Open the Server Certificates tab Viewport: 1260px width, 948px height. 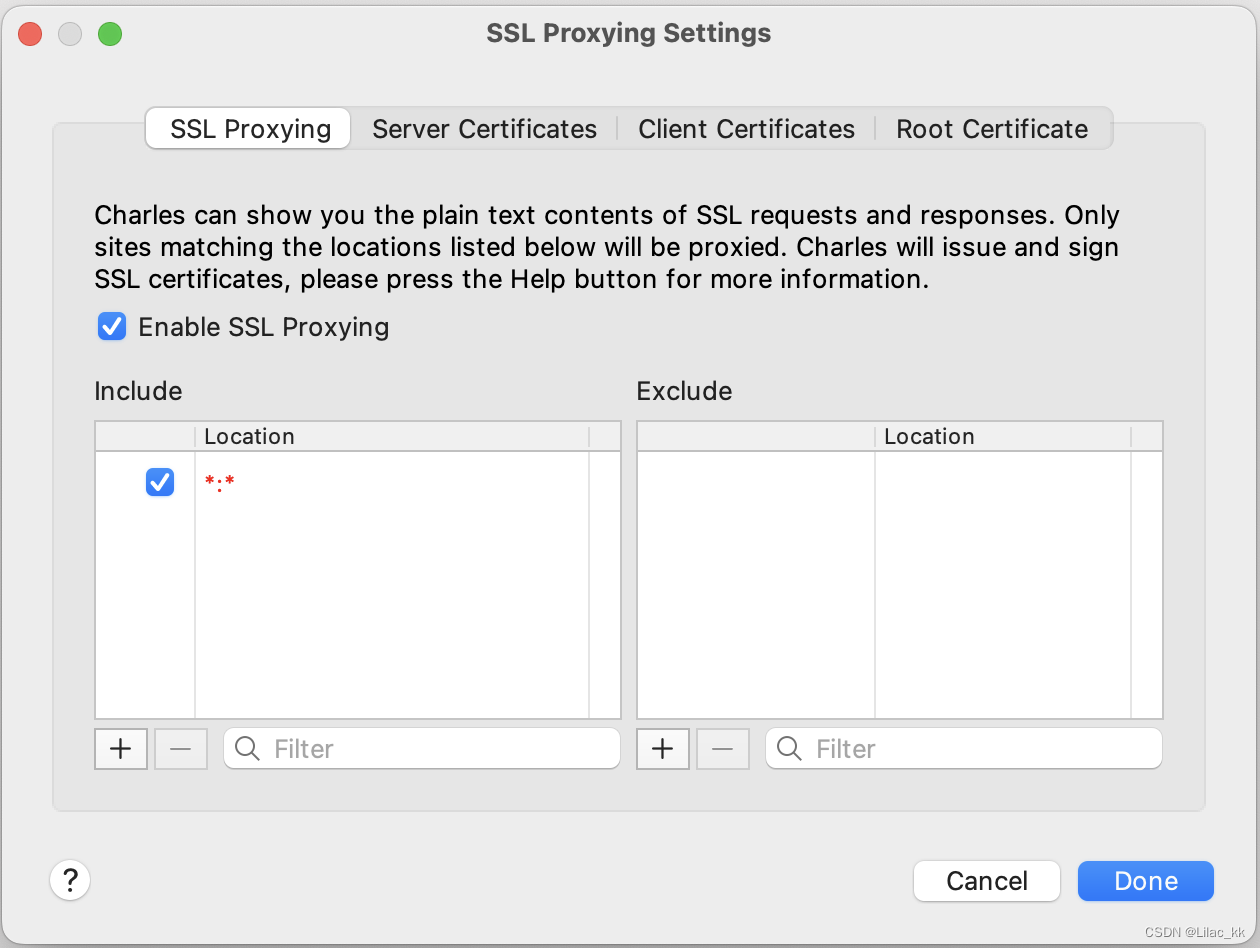tap(484, 129)
